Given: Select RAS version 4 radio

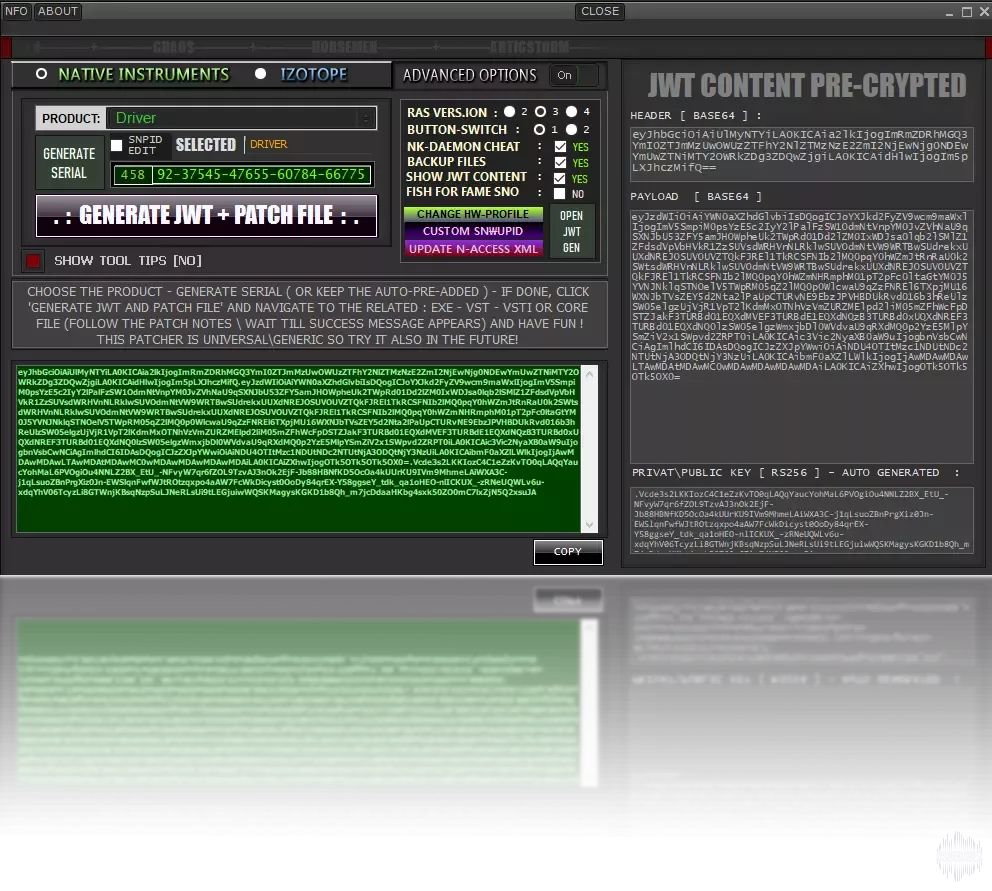Looking at the screenshot, I should click(x=571, y=111).
